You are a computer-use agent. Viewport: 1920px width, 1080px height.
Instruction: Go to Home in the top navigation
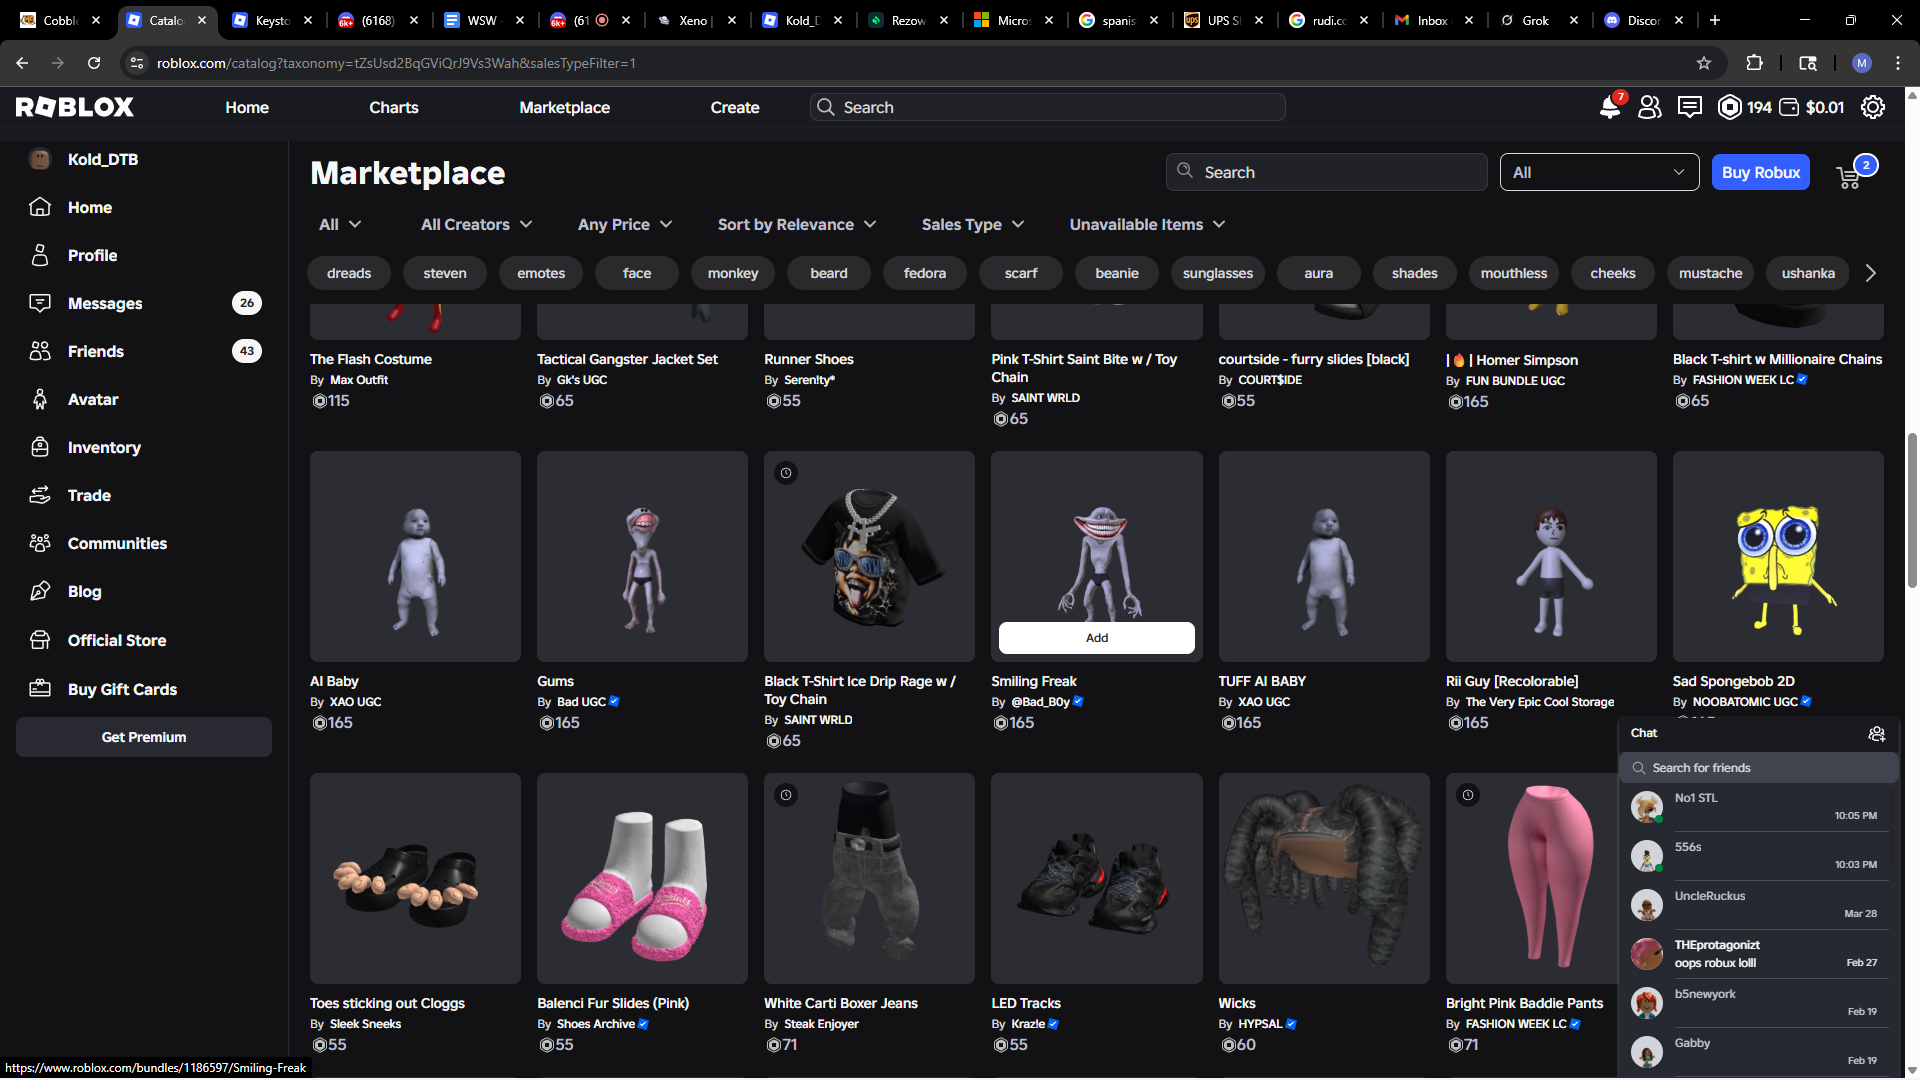pos(247,107)
